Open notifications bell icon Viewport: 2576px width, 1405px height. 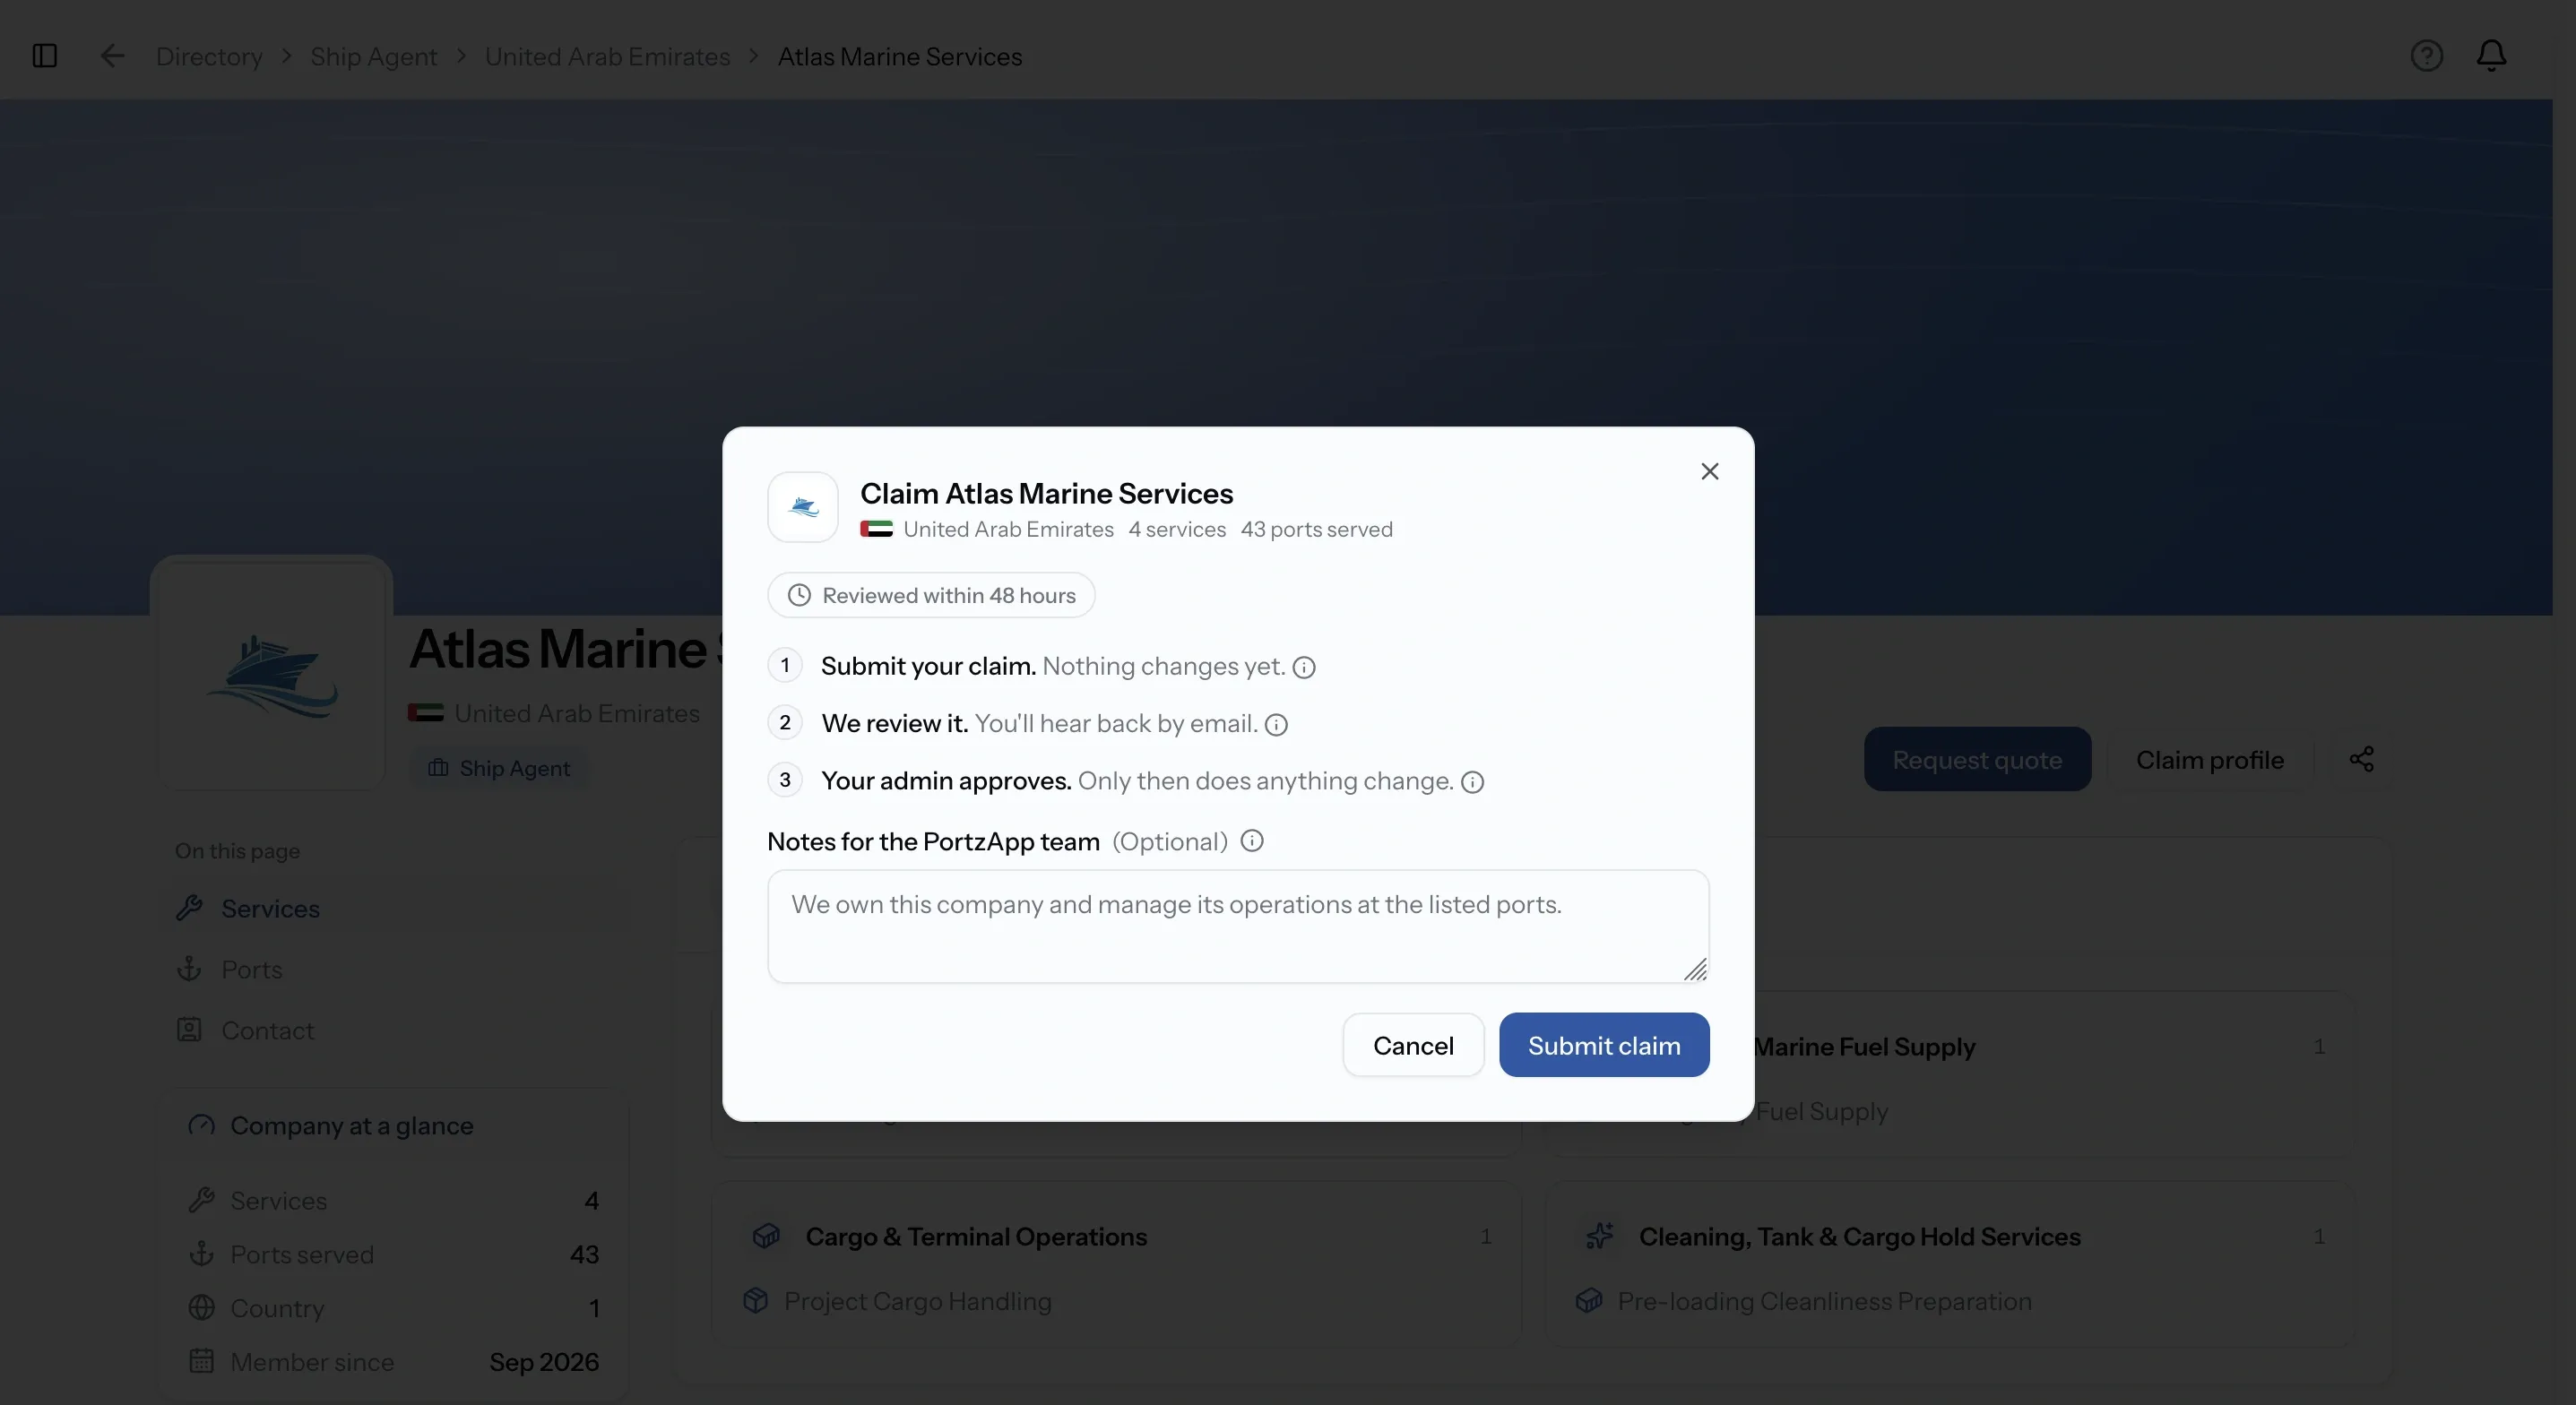click(2491, 56)
